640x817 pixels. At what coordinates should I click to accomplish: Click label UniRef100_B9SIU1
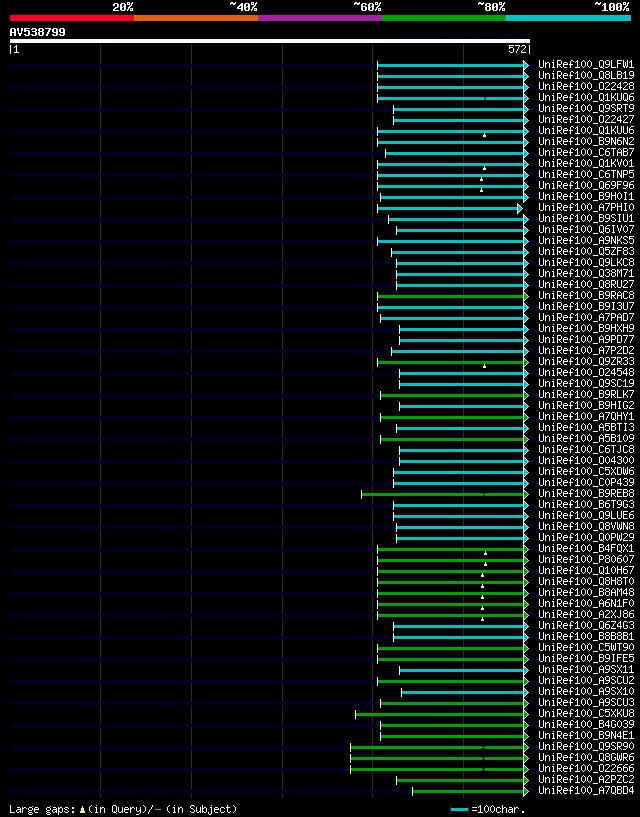coord(586,218)
